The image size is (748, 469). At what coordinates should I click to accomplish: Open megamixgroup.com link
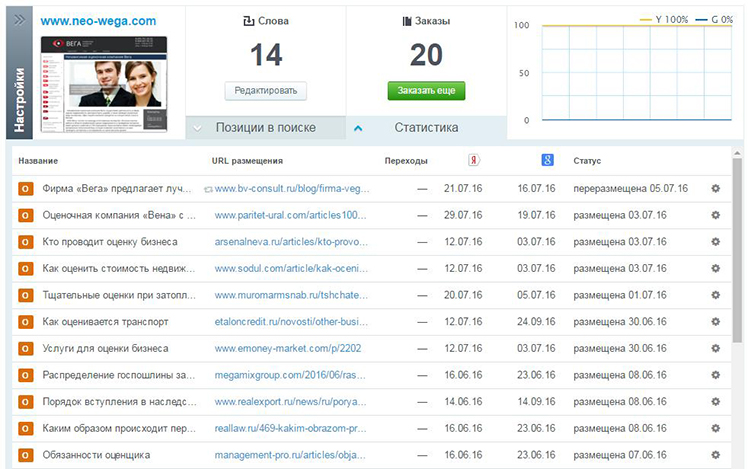(290, 375)
